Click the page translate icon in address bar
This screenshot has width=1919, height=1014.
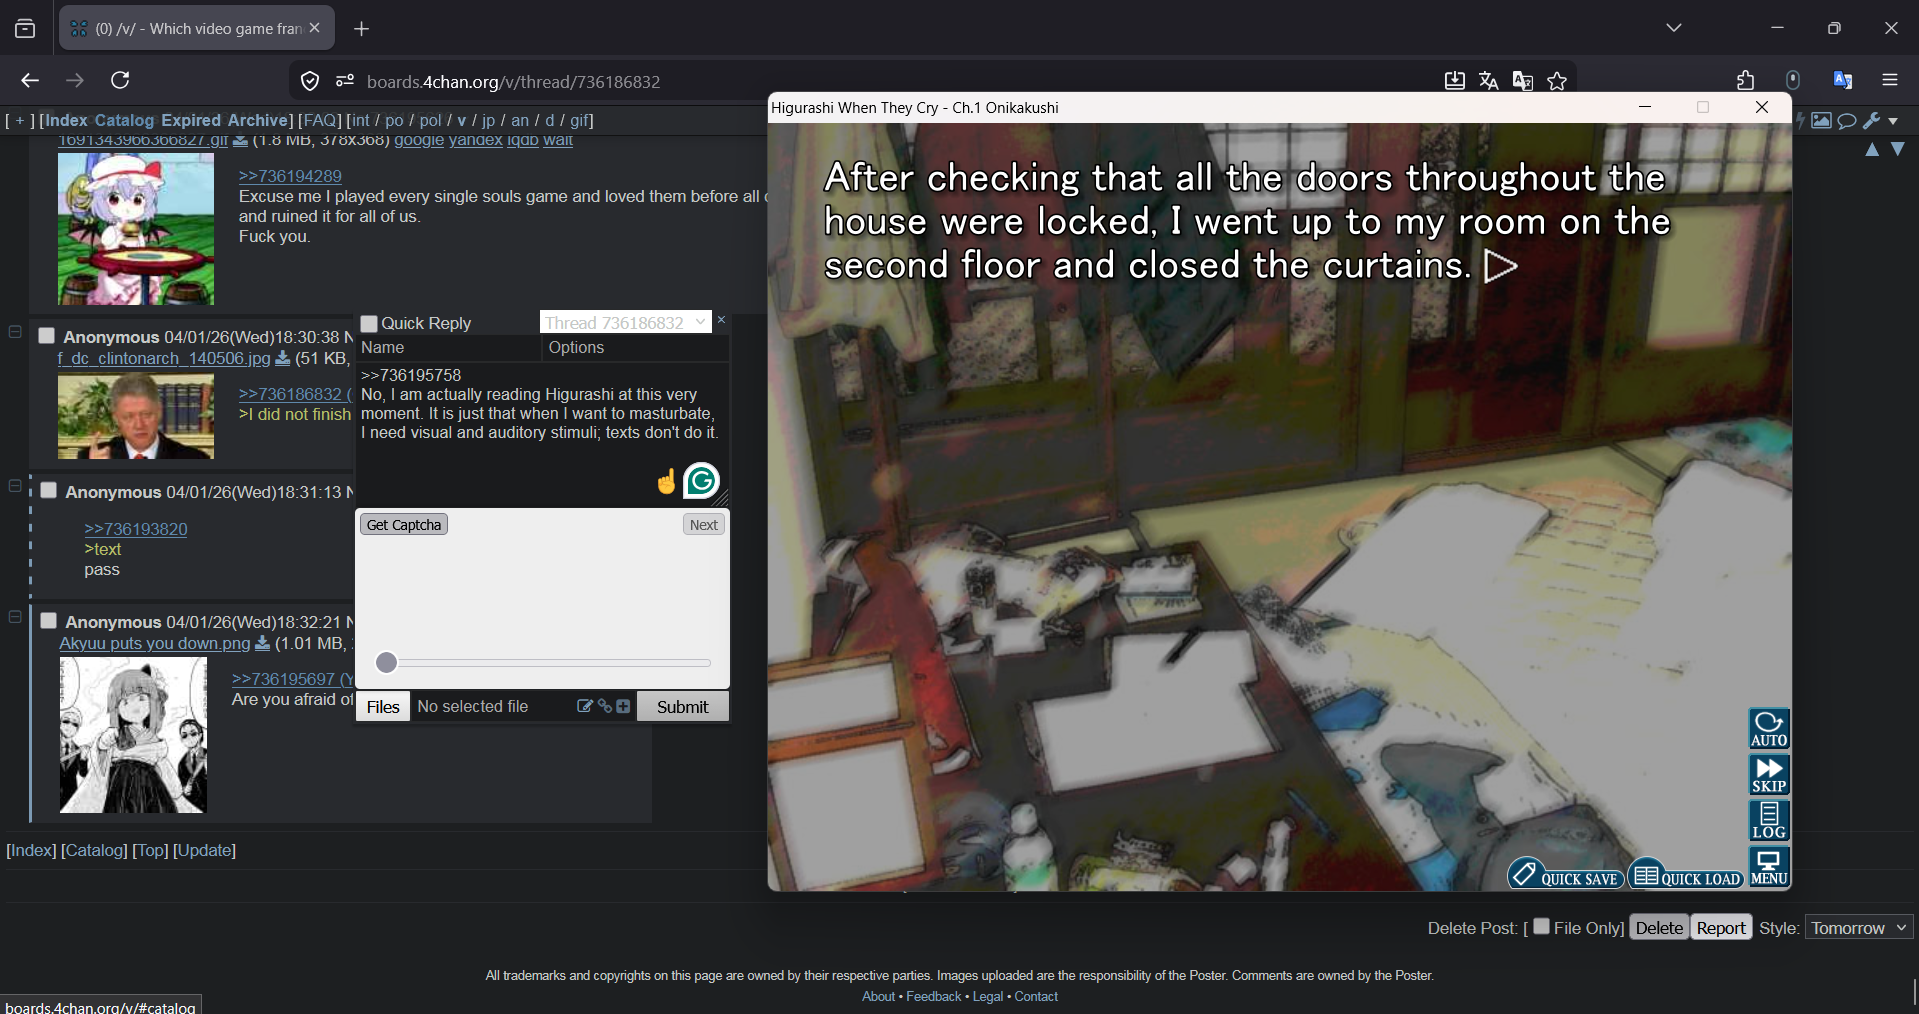(x=1489, y=81)
